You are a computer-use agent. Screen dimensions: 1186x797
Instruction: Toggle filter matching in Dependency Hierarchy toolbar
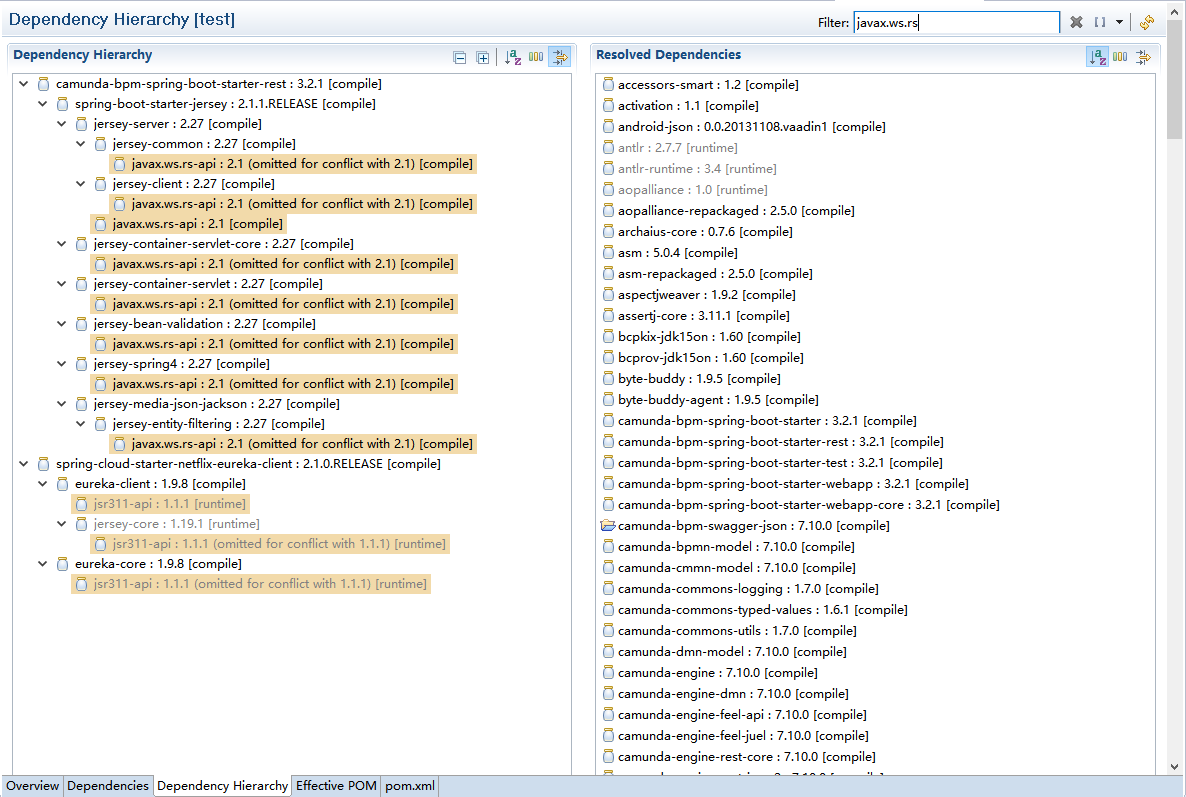(x=560, y=57)
